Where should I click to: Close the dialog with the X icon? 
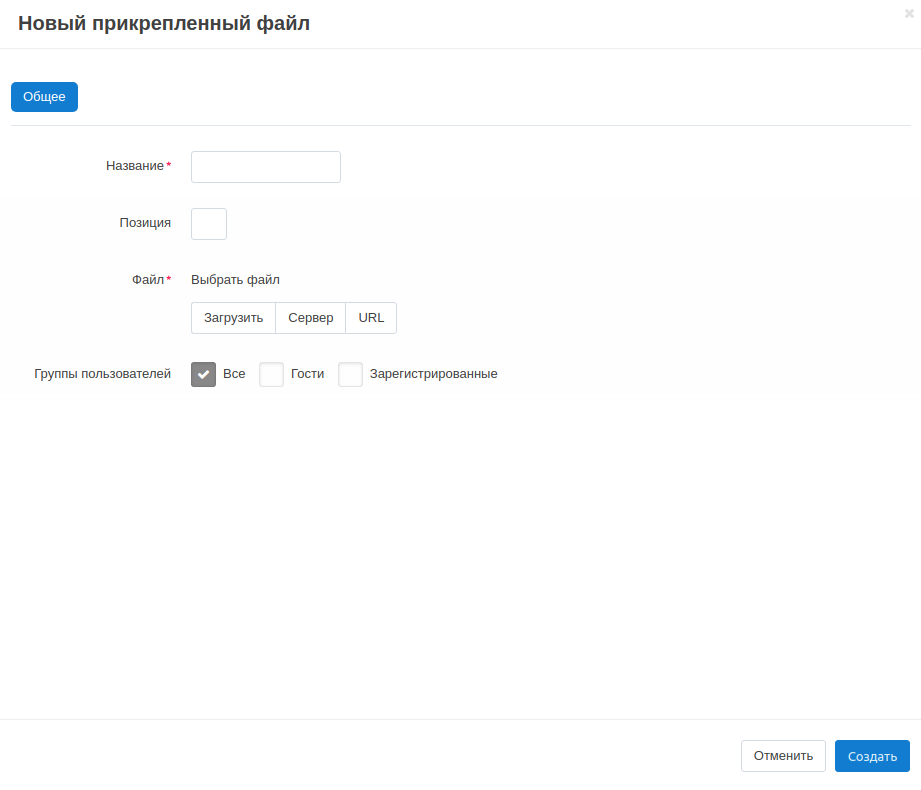point(908,14)
